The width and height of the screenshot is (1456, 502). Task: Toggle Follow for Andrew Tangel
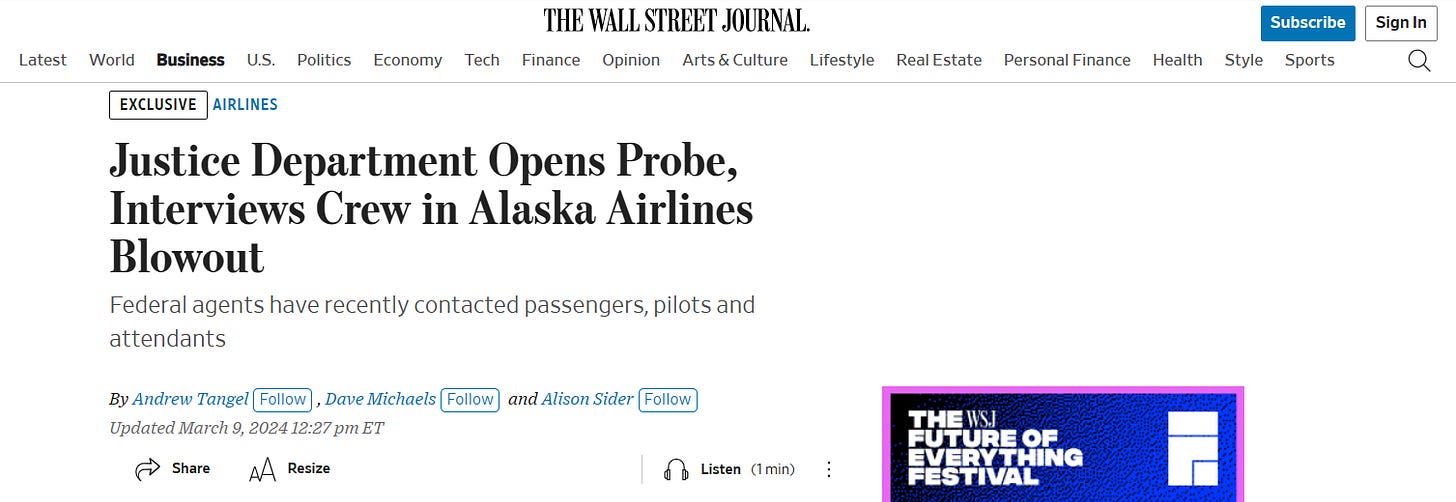[283, 399]
